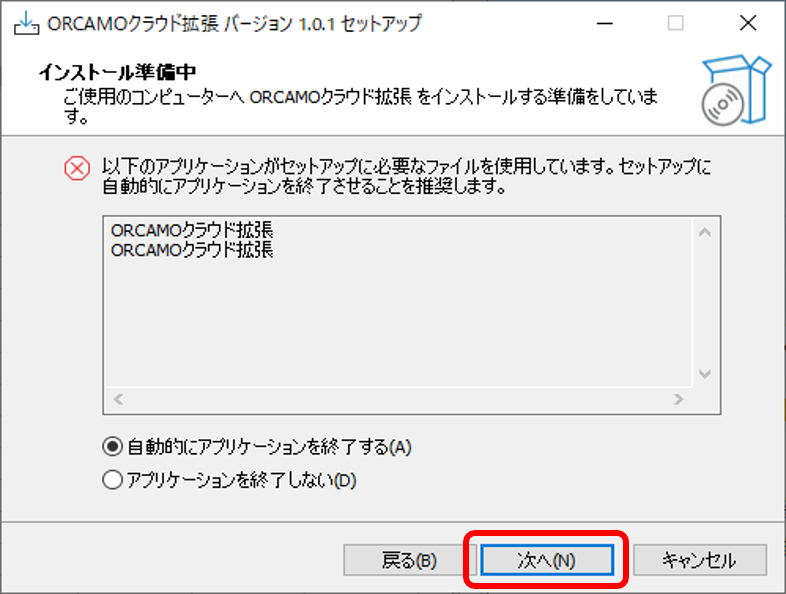Click the empty area in application list
Viewport: 786px width, 594px height.
399,323
